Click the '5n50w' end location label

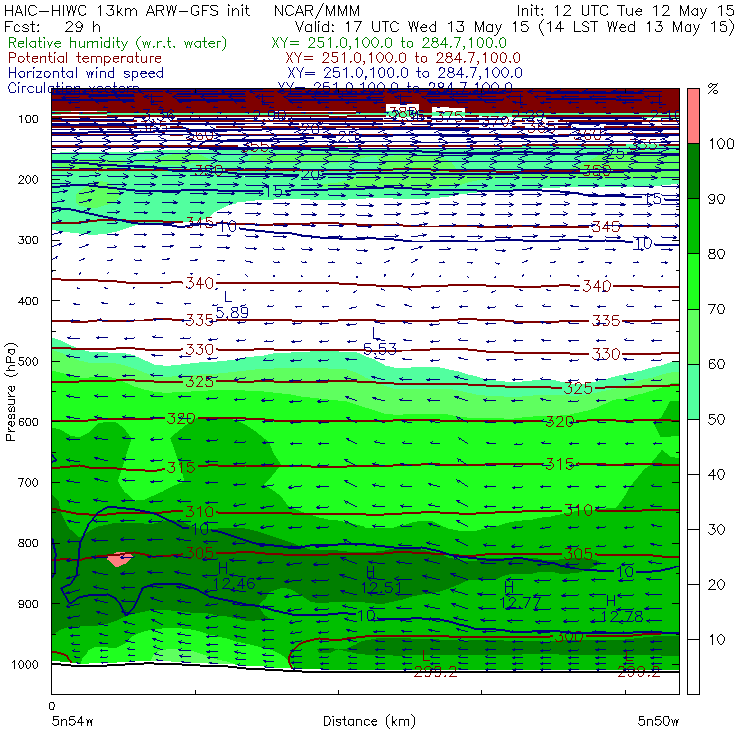coord(658,721)
